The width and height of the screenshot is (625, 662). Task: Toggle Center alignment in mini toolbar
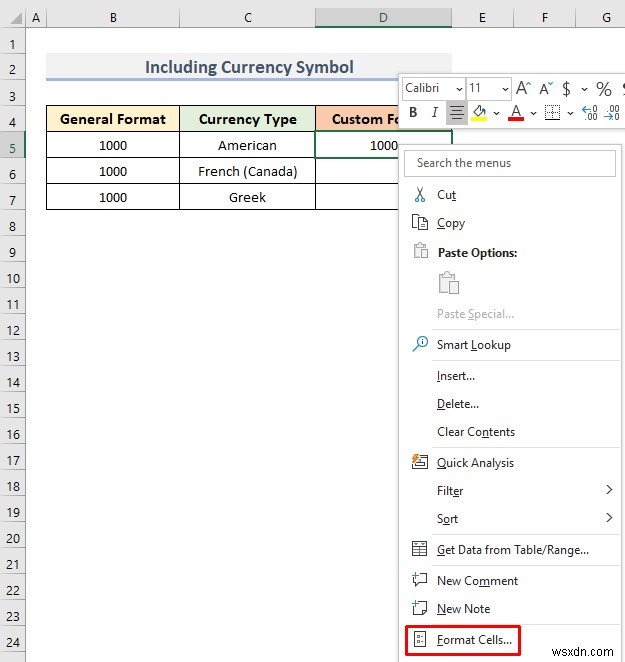(457, 113)
